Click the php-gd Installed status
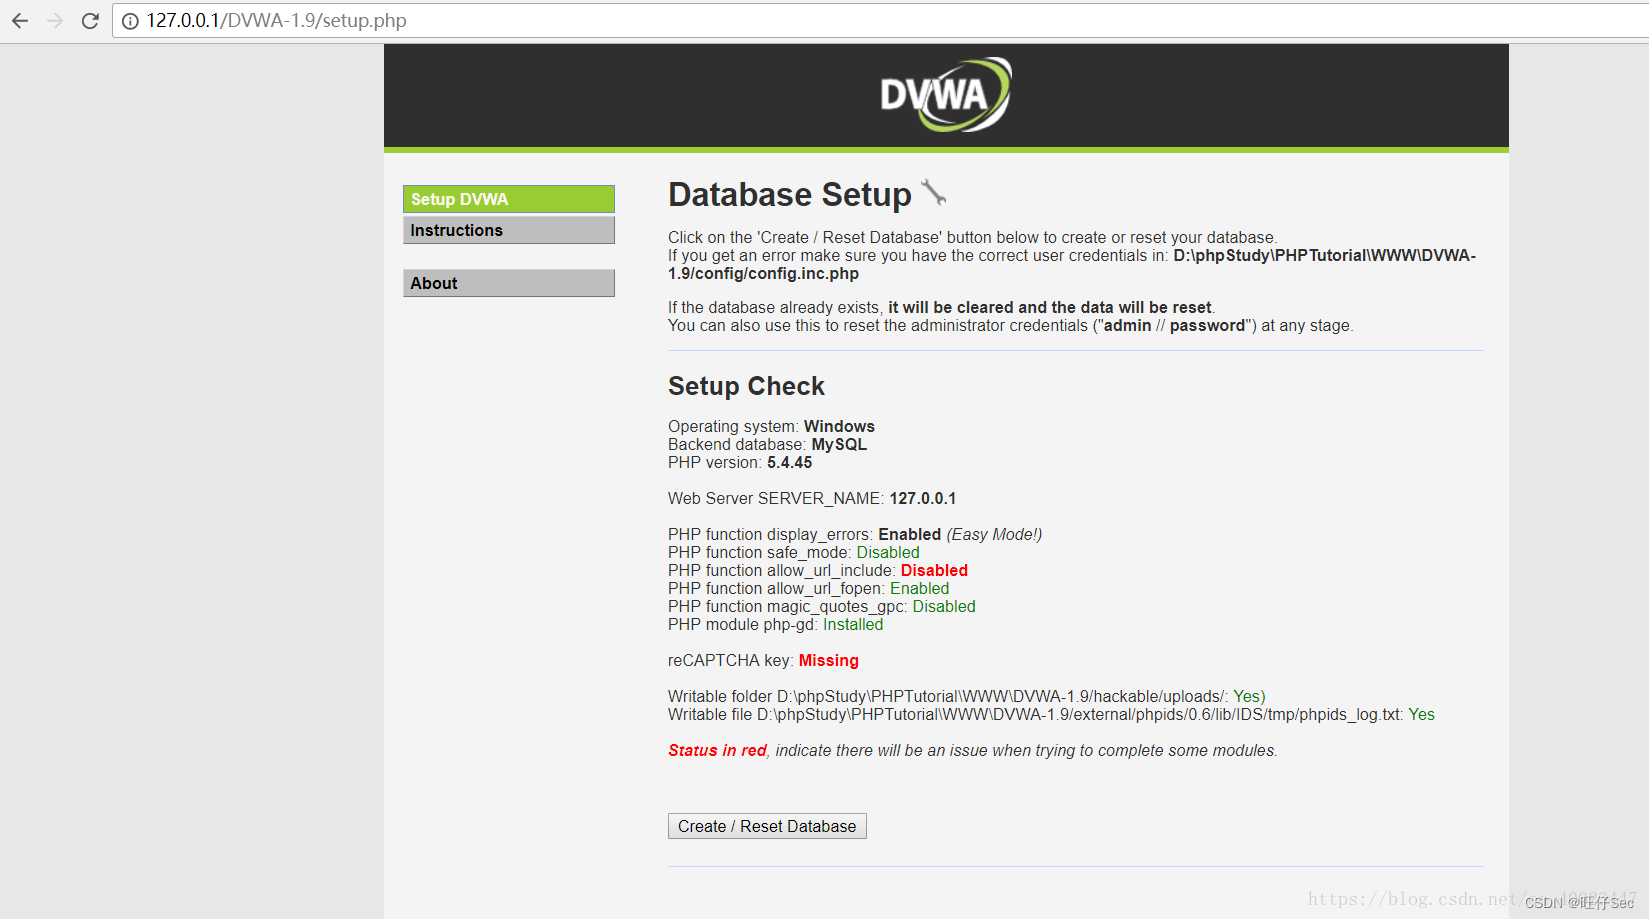1649x919 pixels. [853, 624]
